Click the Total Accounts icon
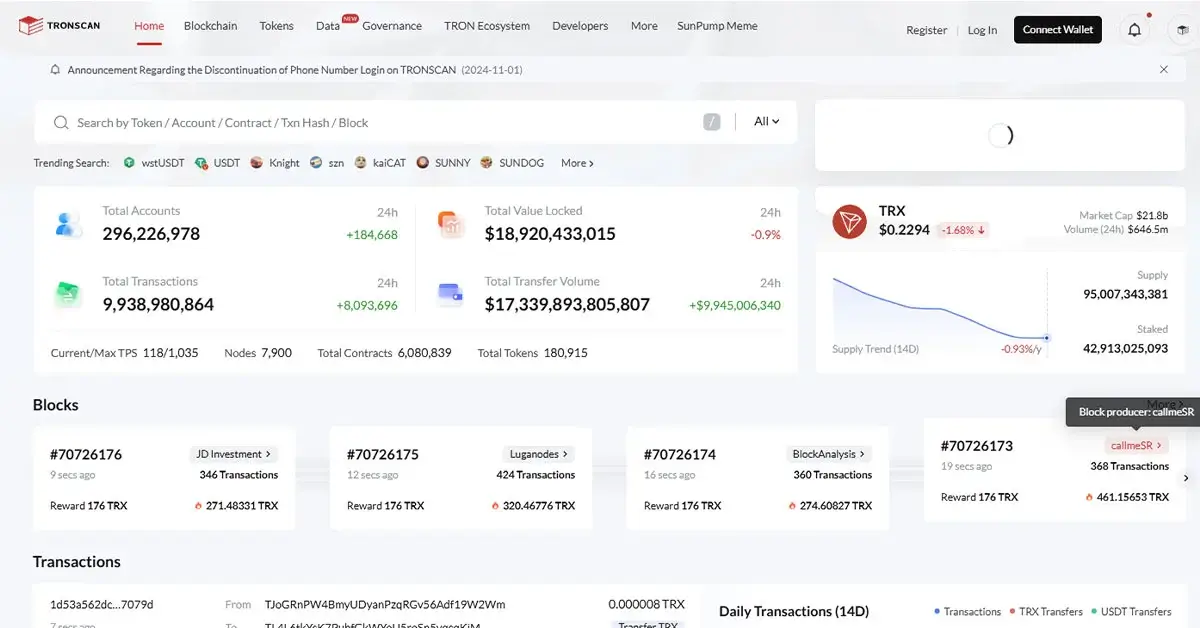Screen dimensions: 1200x628 [68, 224]
